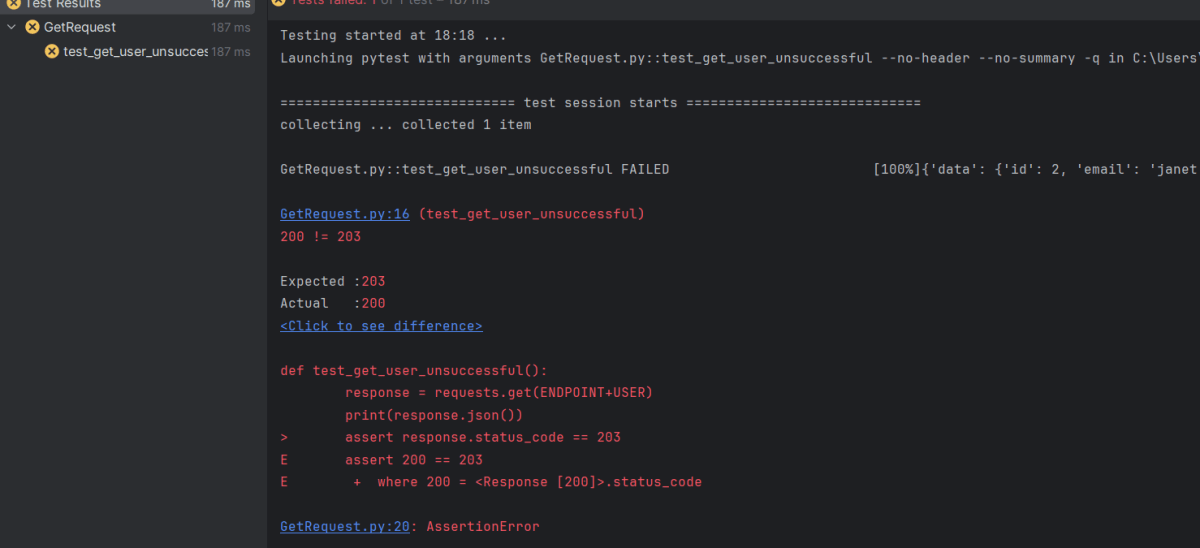Image resolution: width=1200 pixels, height=548 pixels.
Task: Click the failed status icon beside GetRequest
Action: point(32,27)
